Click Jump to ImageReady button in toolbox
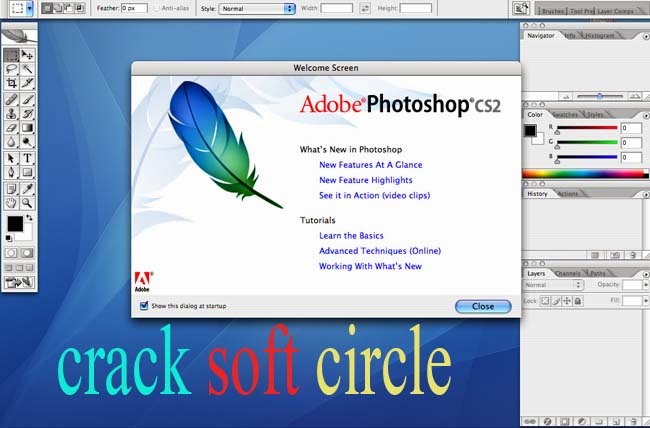Image resolution: width=650 pixels, height=428 pixels. point(19,282)
